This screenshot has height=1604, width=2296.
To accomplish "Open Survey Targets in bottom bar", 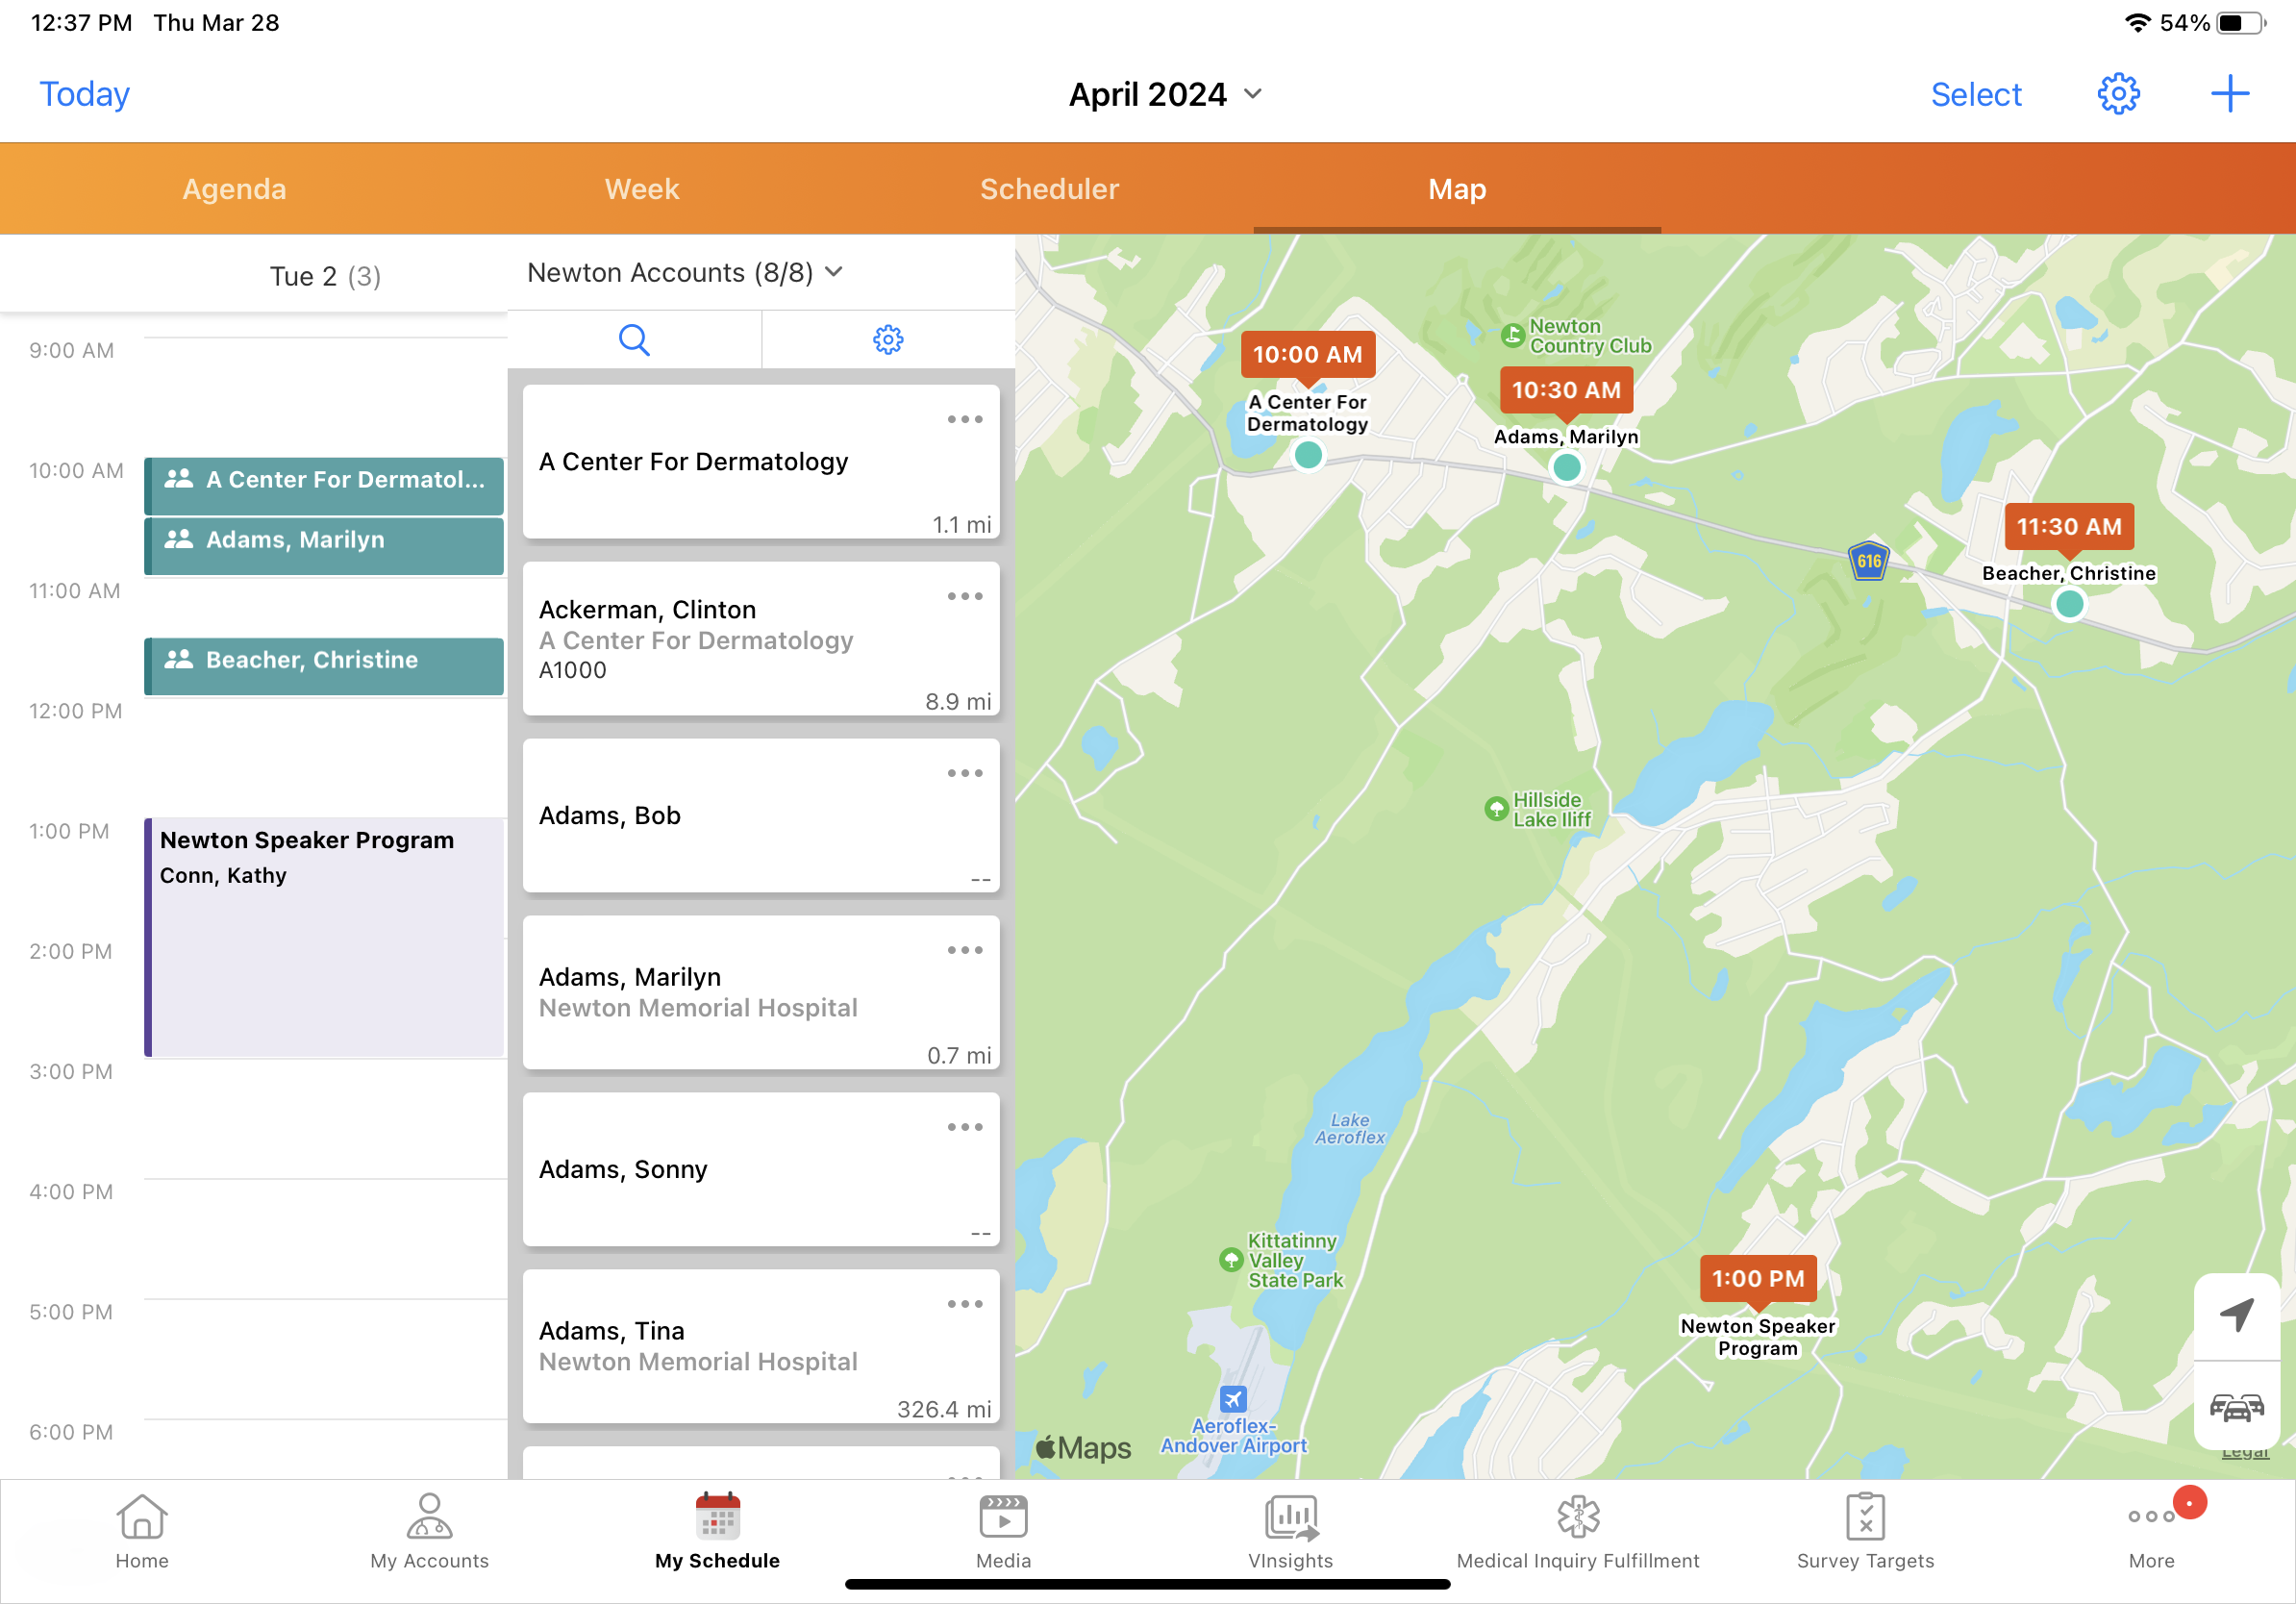I will [x=1864, y=1530].
